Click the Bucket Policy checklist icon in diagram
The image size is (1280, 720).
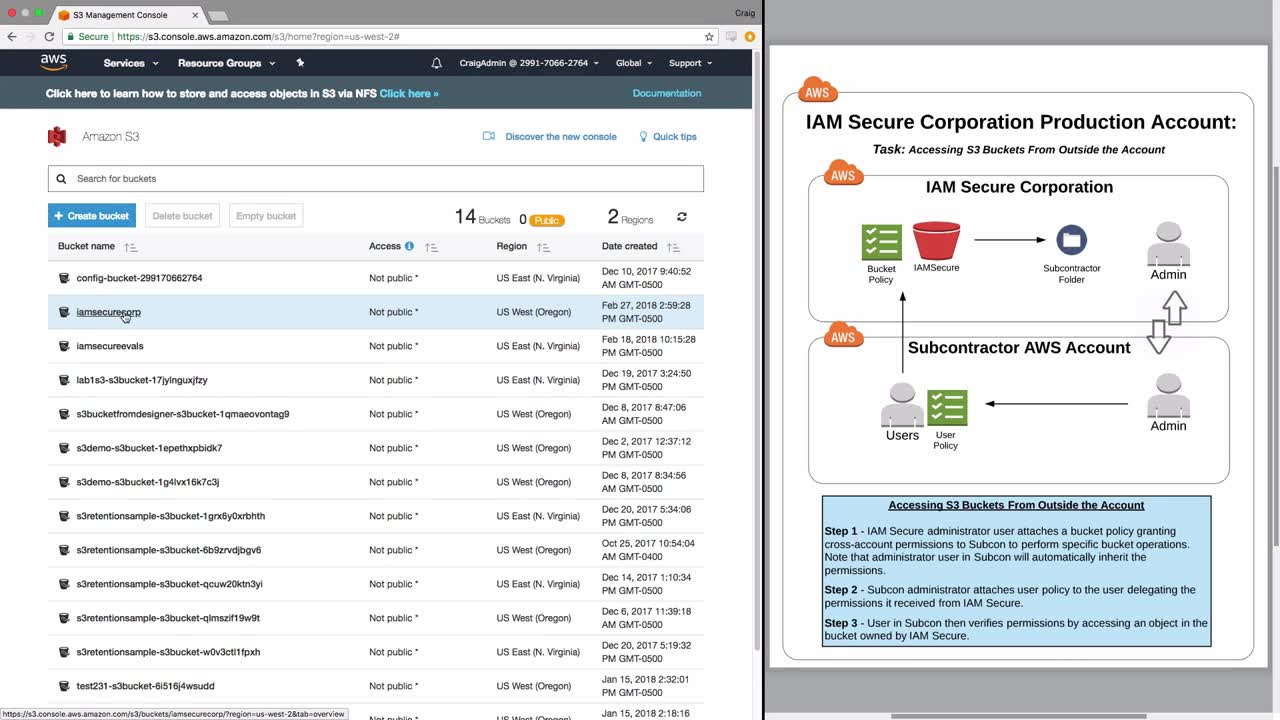[881, 243]
